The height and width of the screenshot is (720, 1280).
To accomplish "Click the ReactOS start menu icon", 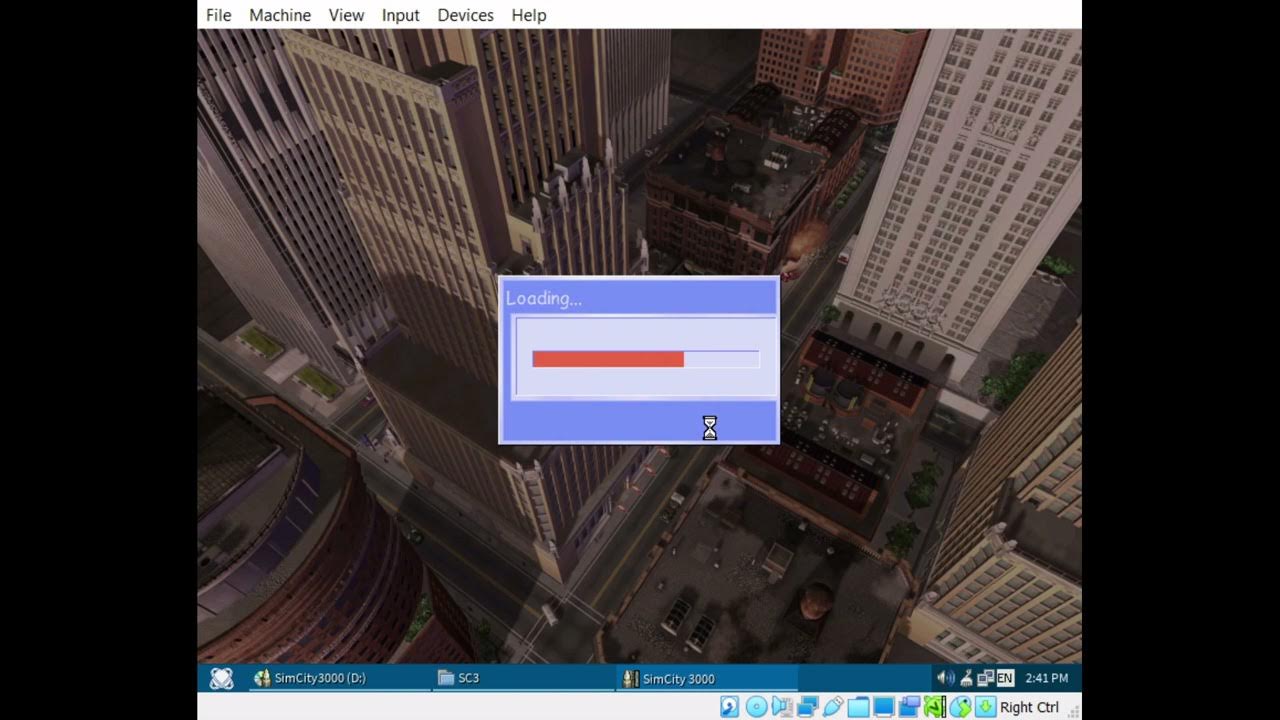I will 221,678.
